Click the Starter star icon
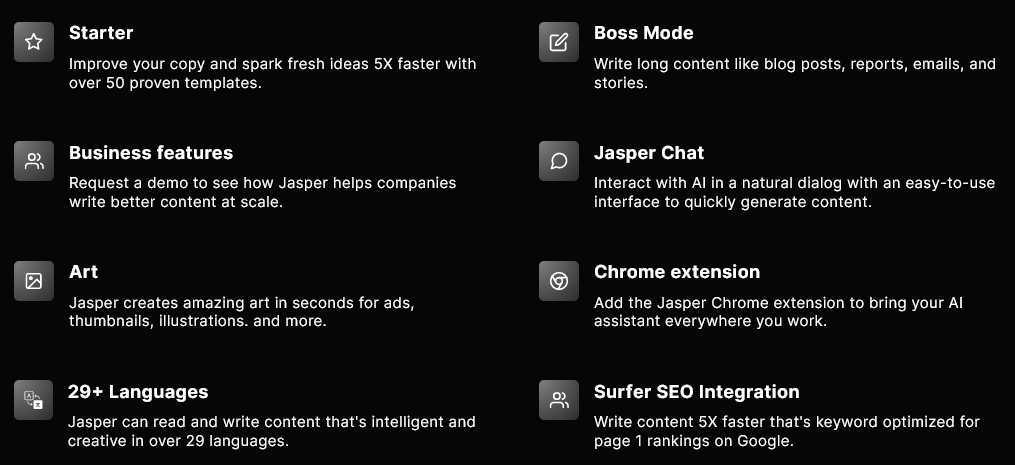Image resolution: width=1015 pixels, height=465 pixels. click(x=34, y=42)
